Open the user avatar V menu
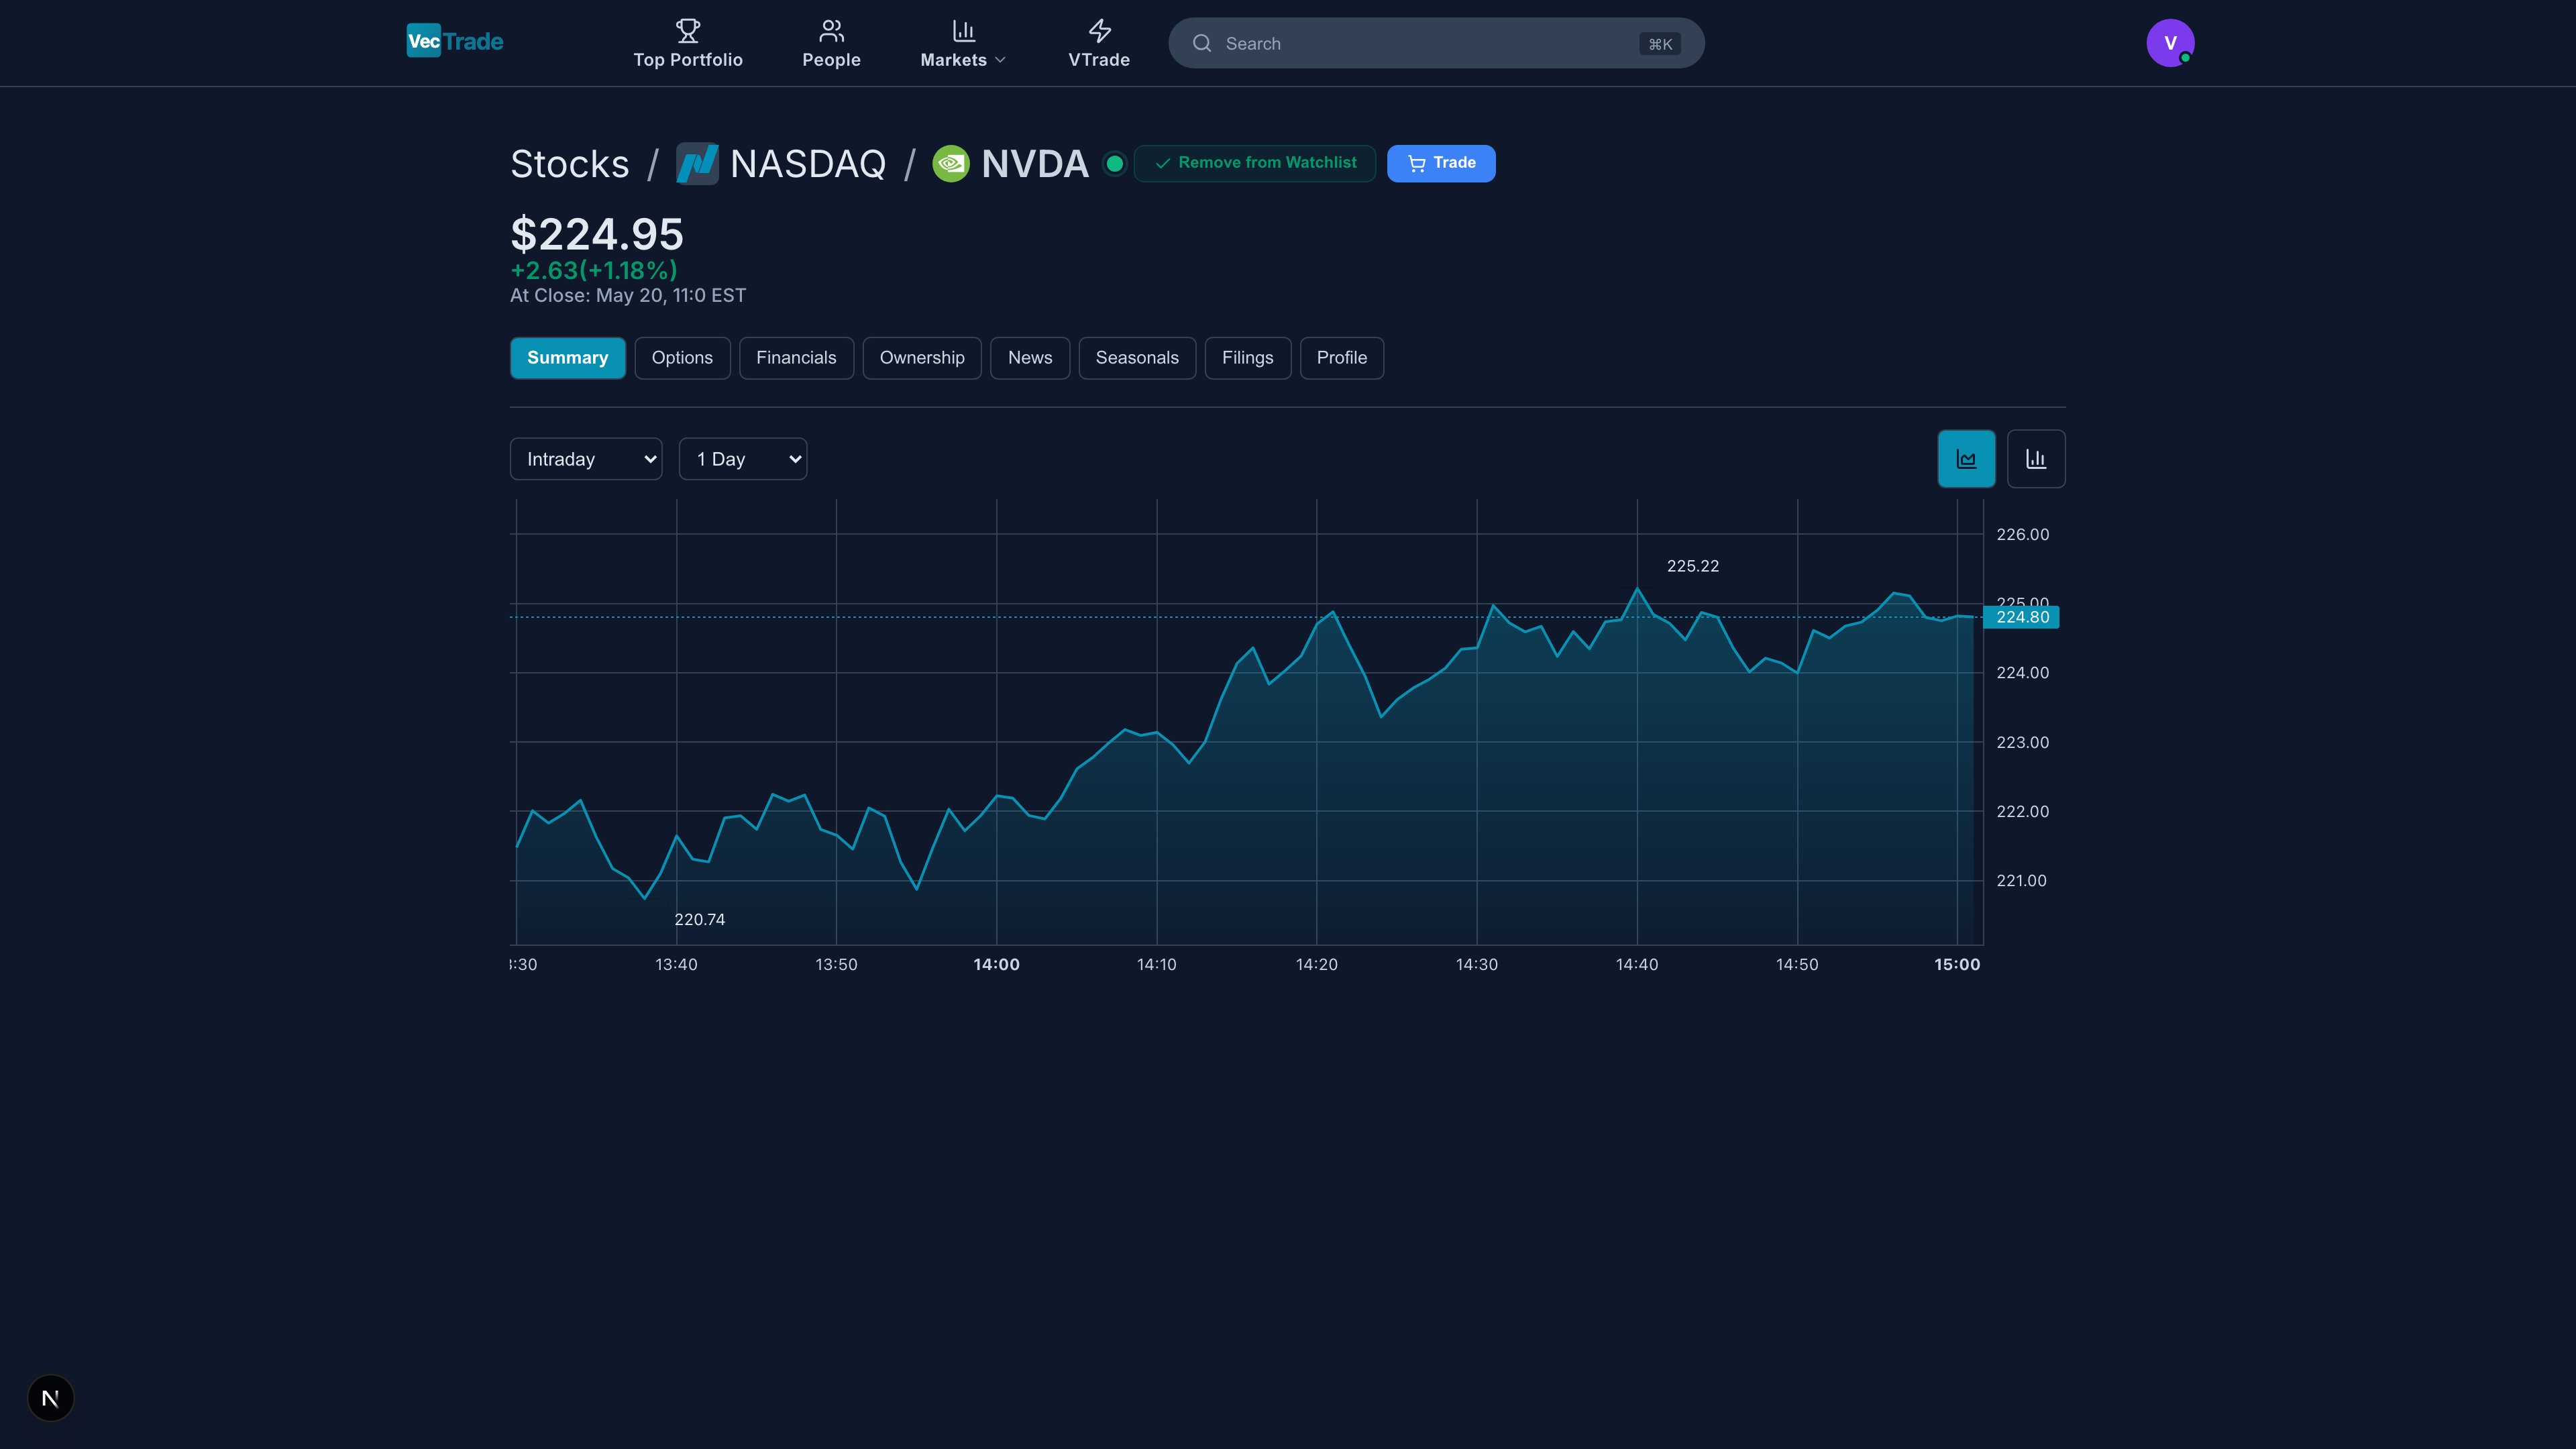 tap(2170, 43)
